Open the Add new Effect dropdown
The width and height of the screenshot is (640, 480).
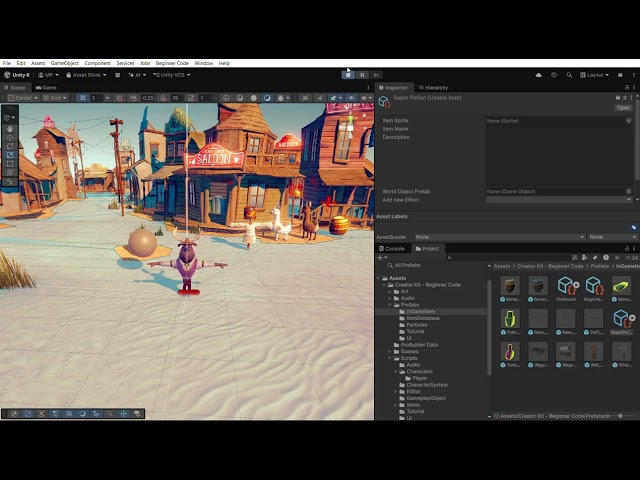point(559,200)
